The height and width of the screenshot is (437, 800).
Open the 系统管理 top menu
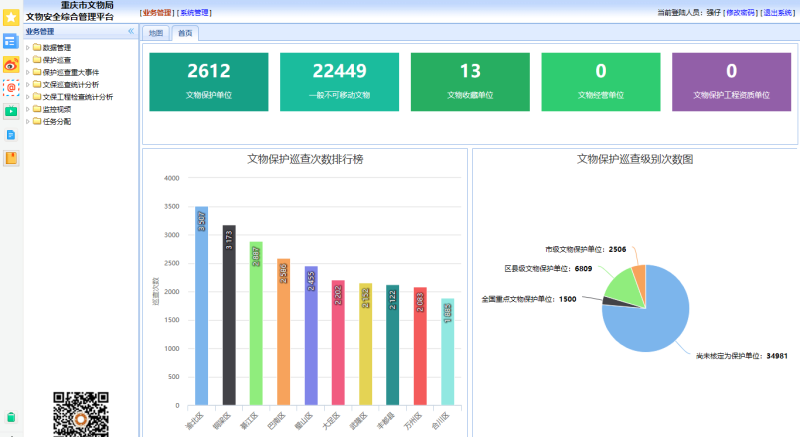[x=195, y=12]
